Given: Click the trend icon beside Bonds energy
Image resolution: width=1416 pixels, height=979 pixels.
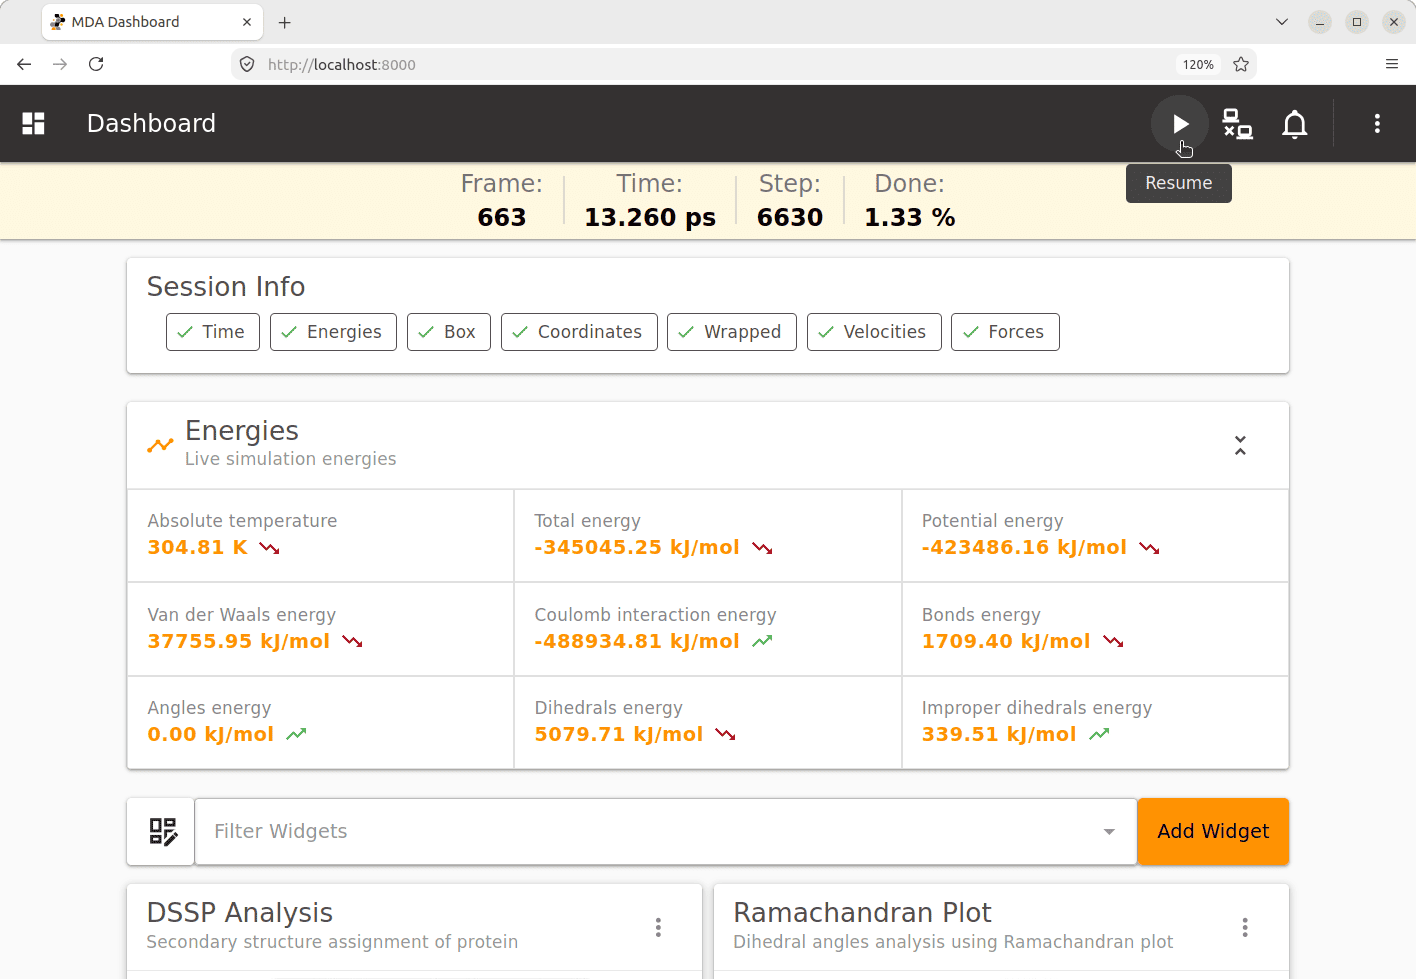Looking at the screenshot, I should (1113, 641).
